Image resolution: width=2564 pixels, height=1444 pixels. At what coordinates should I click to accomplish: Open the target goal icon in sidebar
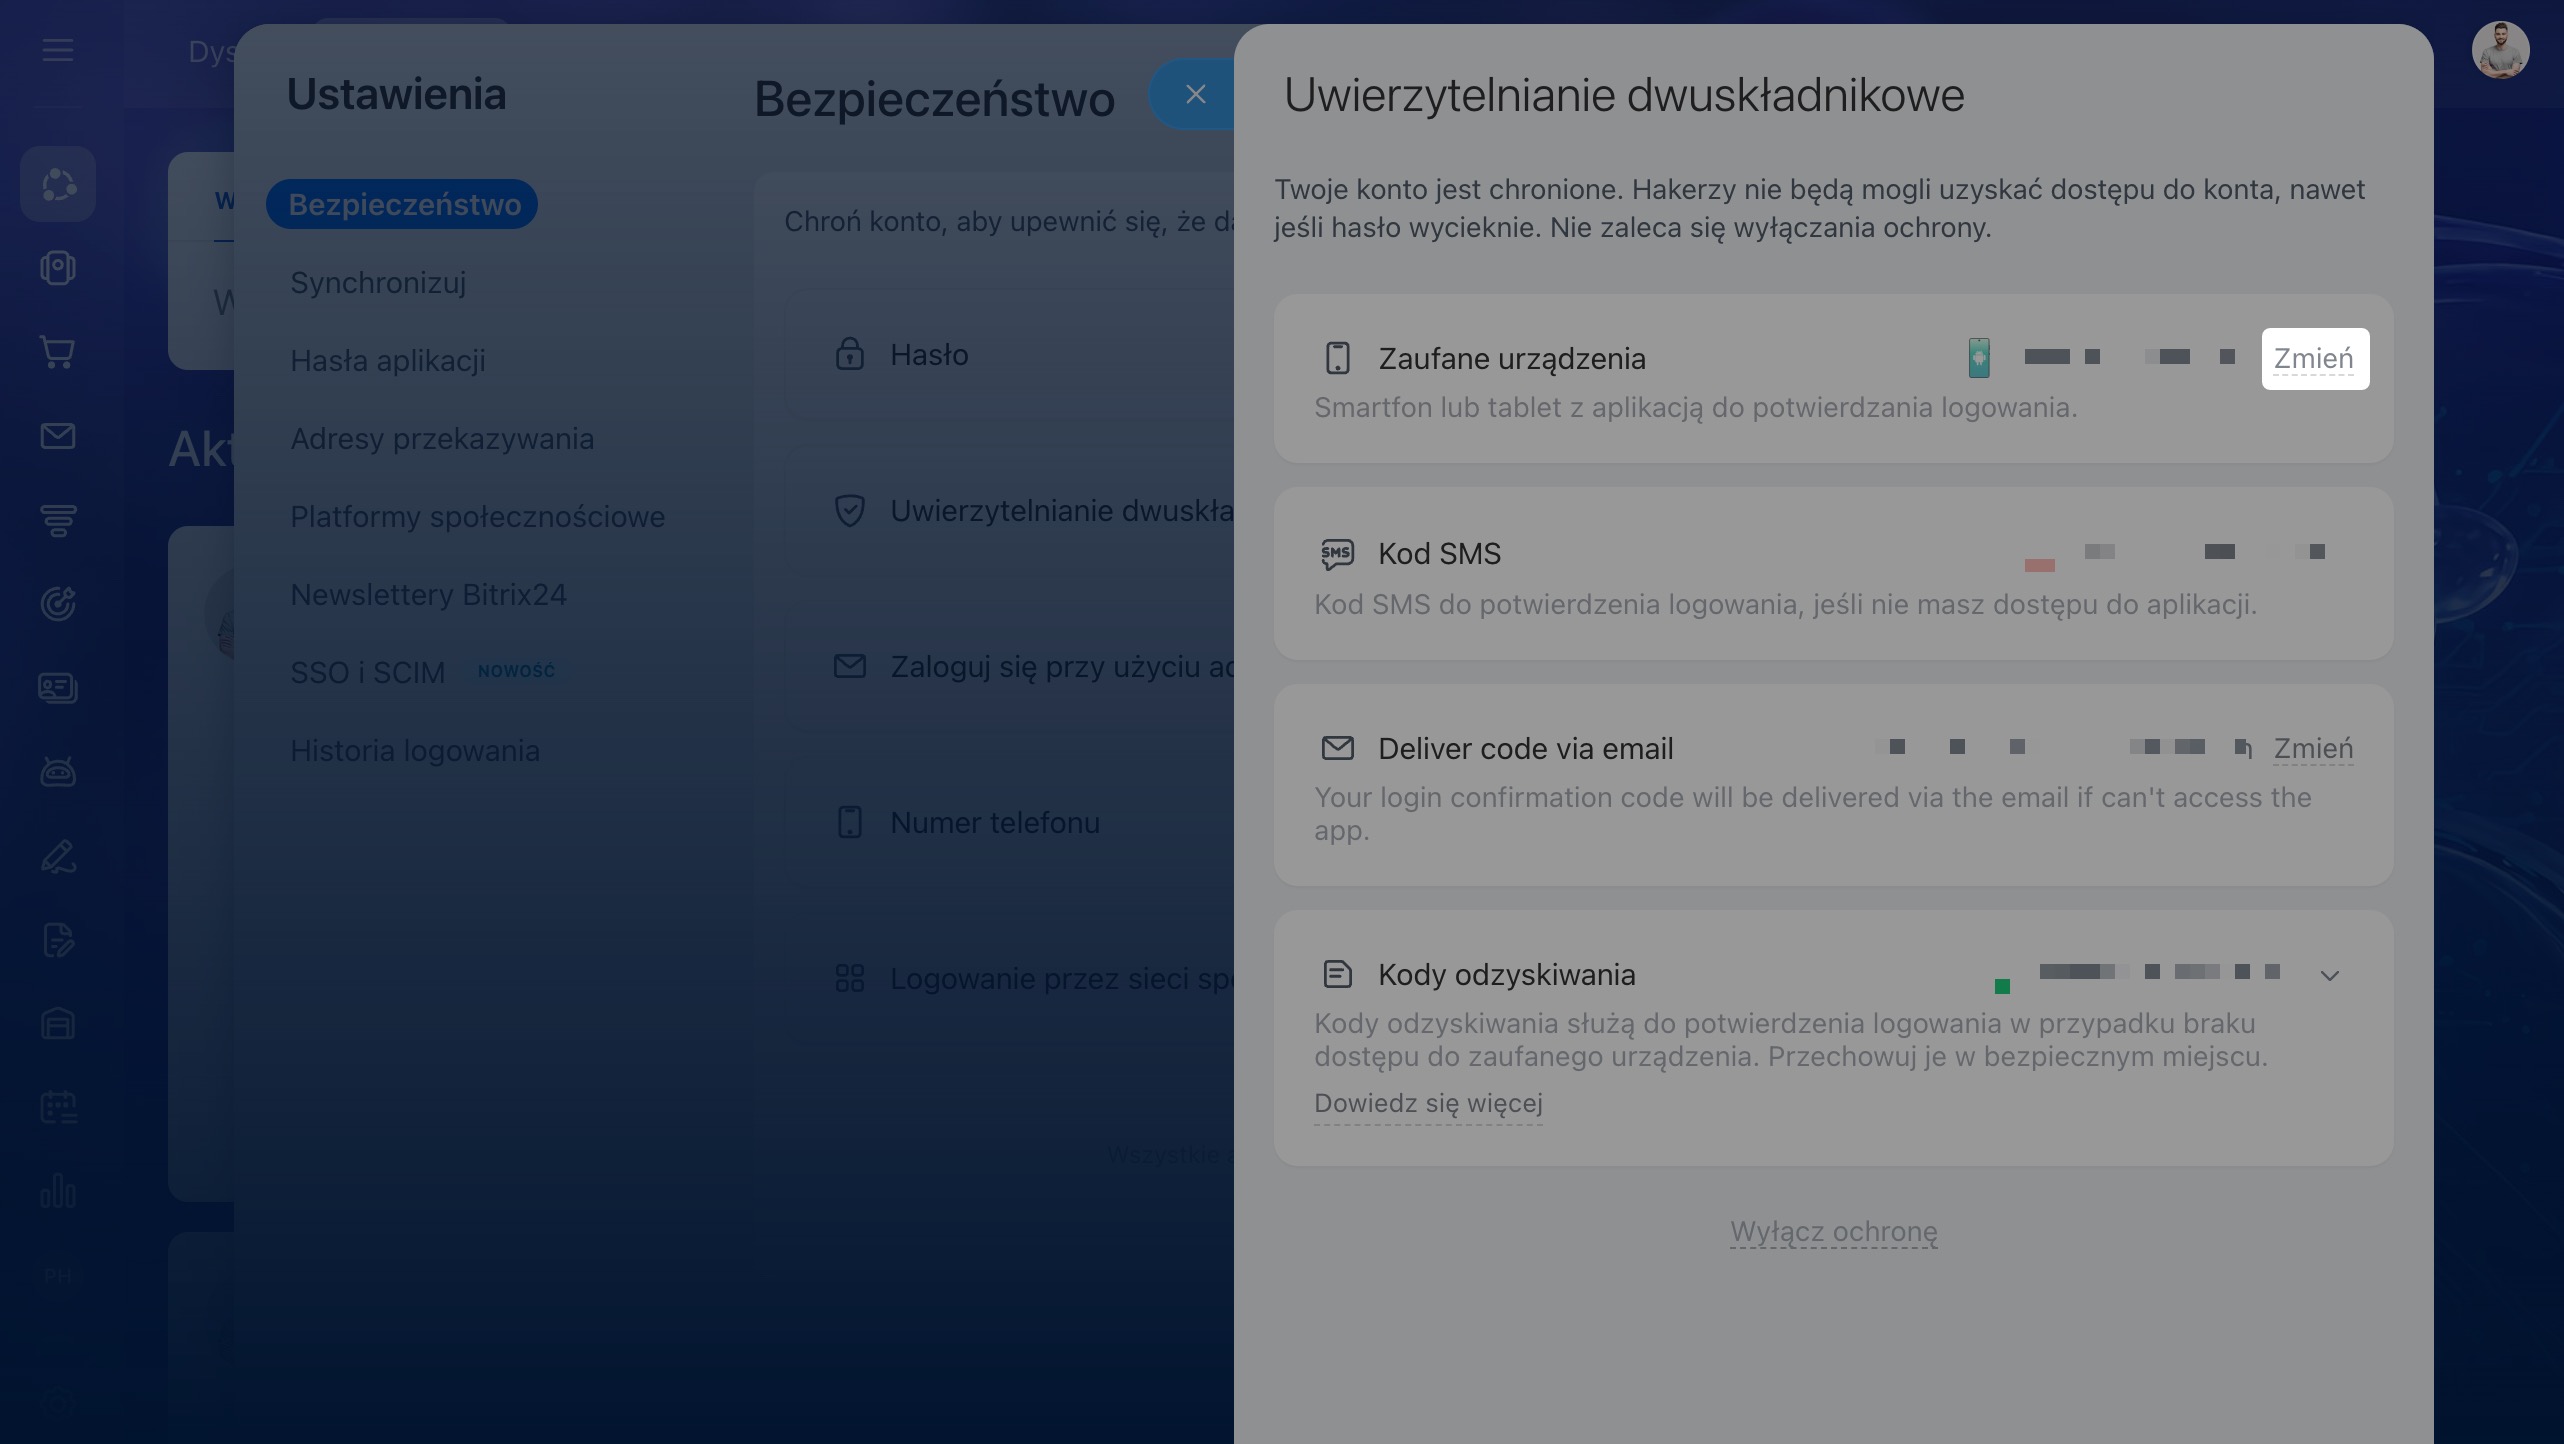pos(58,604)
